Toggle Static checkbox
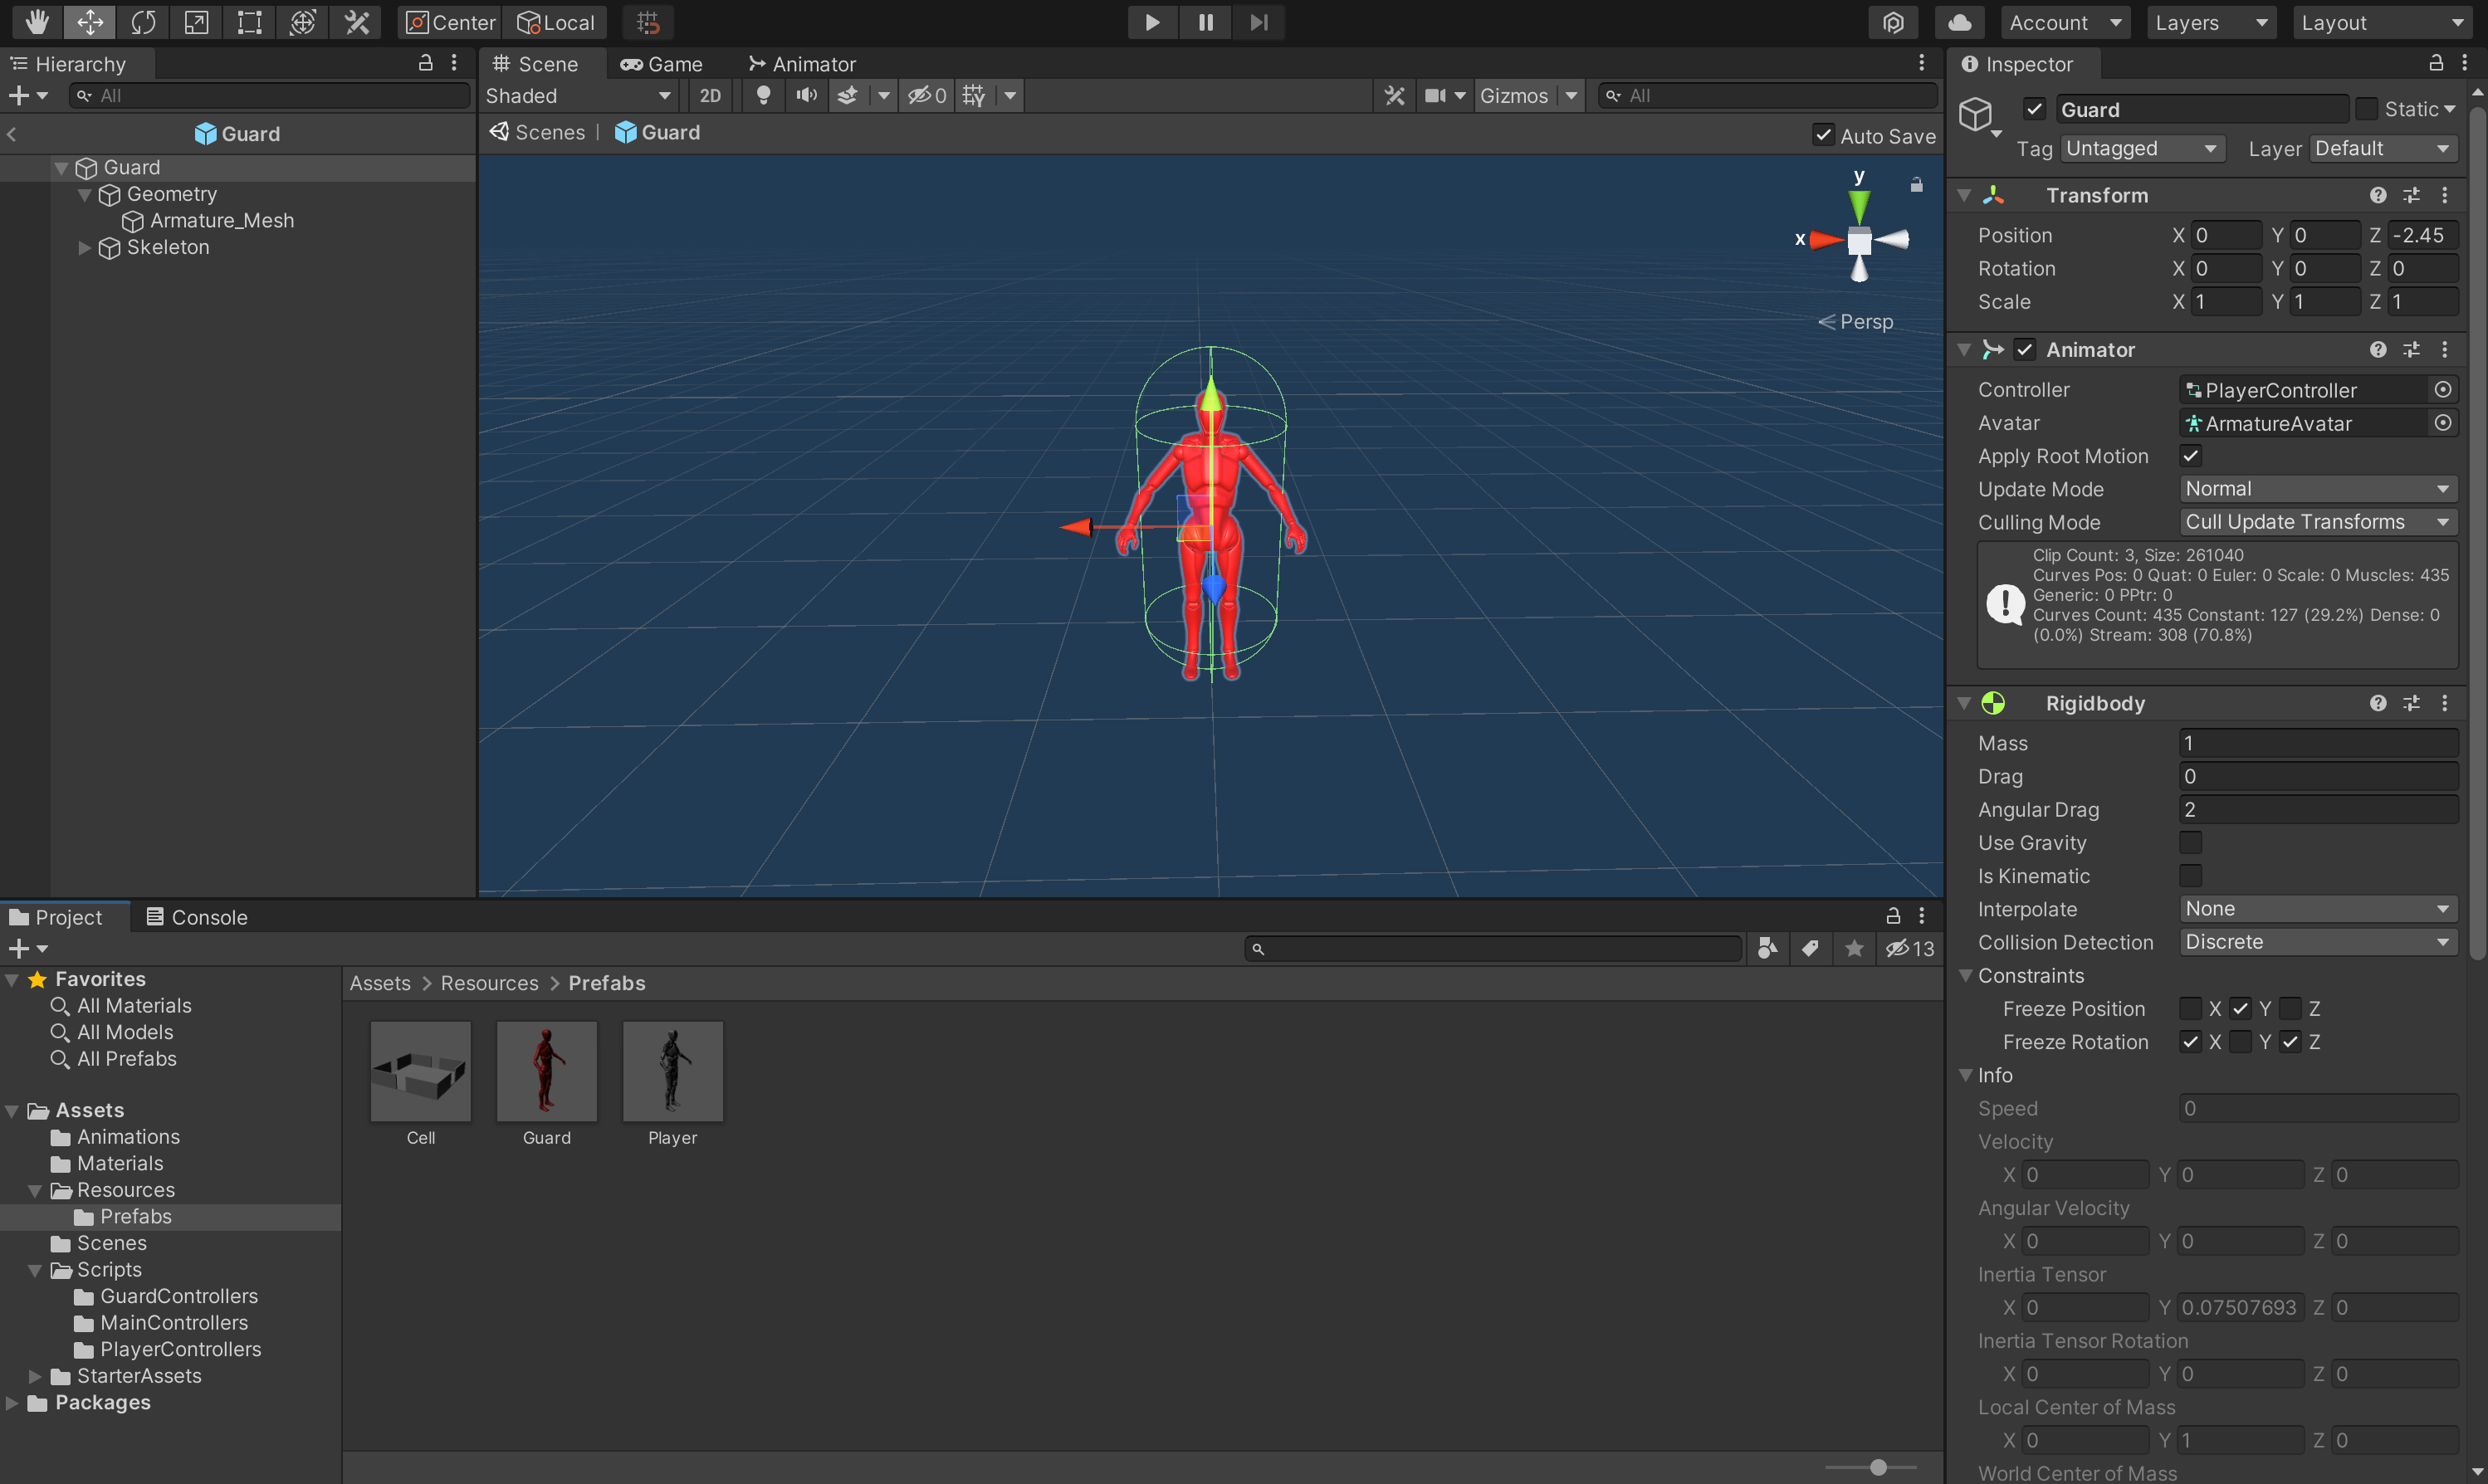 click(x=2366, y=109)
